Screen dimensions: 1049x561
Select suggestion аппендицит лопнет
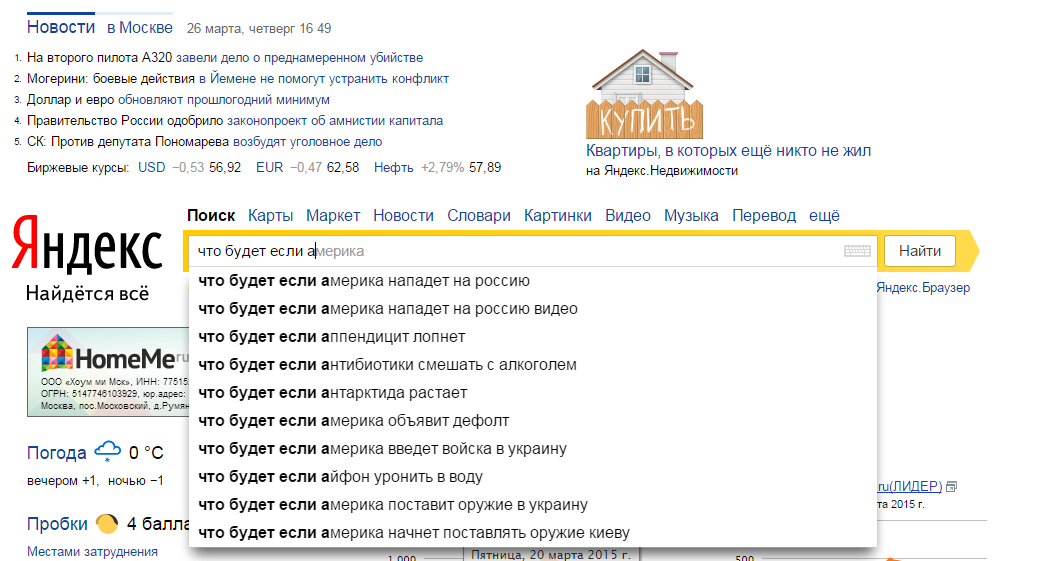[533, 337]
